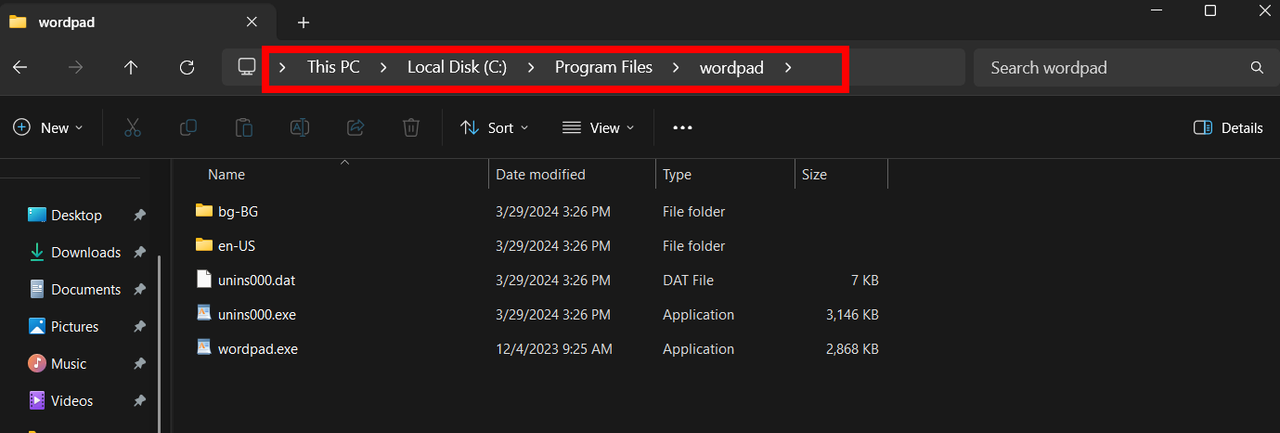Click the pin icon beside Pictures
Image resolution: width=1280 pixels, height=433 pixels.
pyautogui.click(x=140, y=326)
